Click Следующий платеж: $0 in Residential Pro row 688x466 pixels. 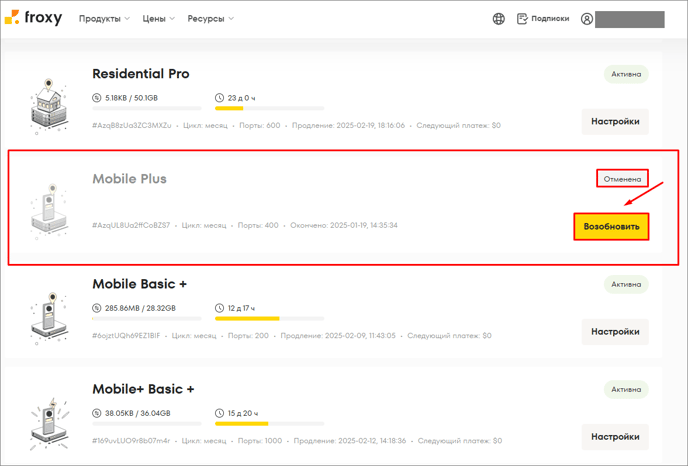pos(459,125)
